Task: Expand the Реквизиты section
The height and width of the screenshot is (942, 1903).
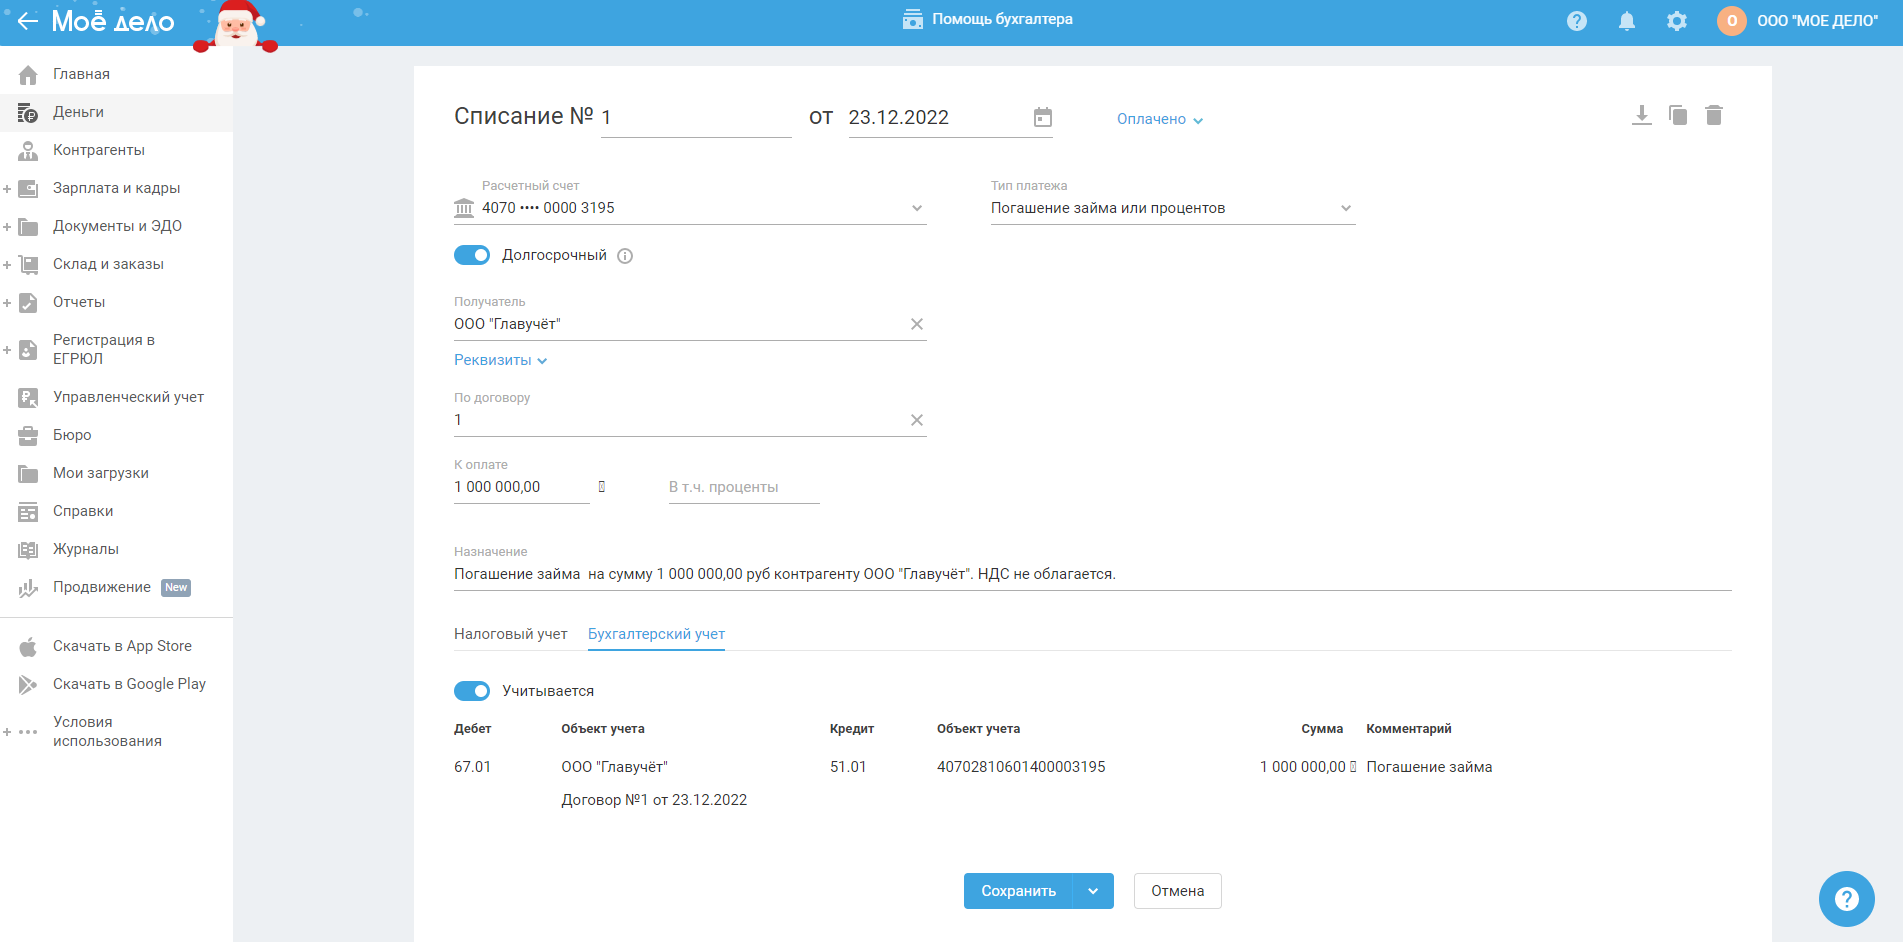Action: coord(500,360)
